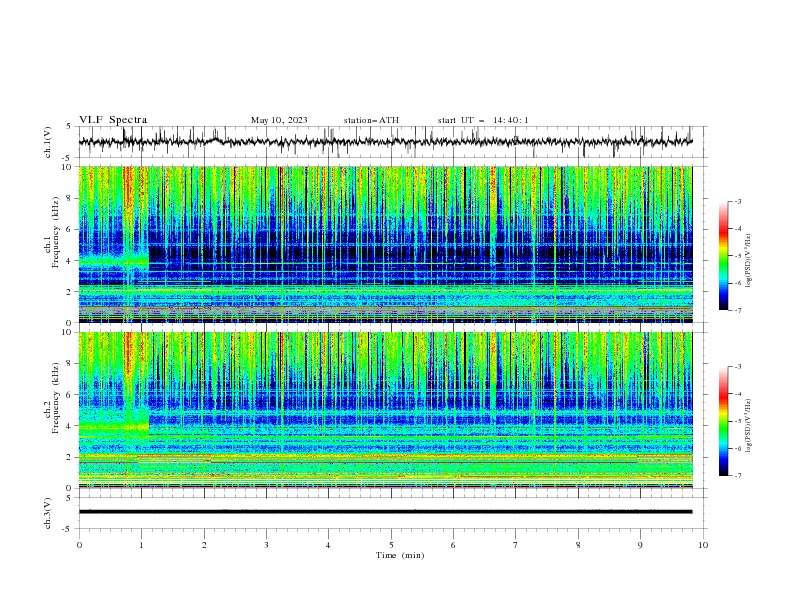Click the upper colorbar "log(PSD)(V²/Hz)" label
The width and height of the screenshot is (792, 612).
click(748, 261)
